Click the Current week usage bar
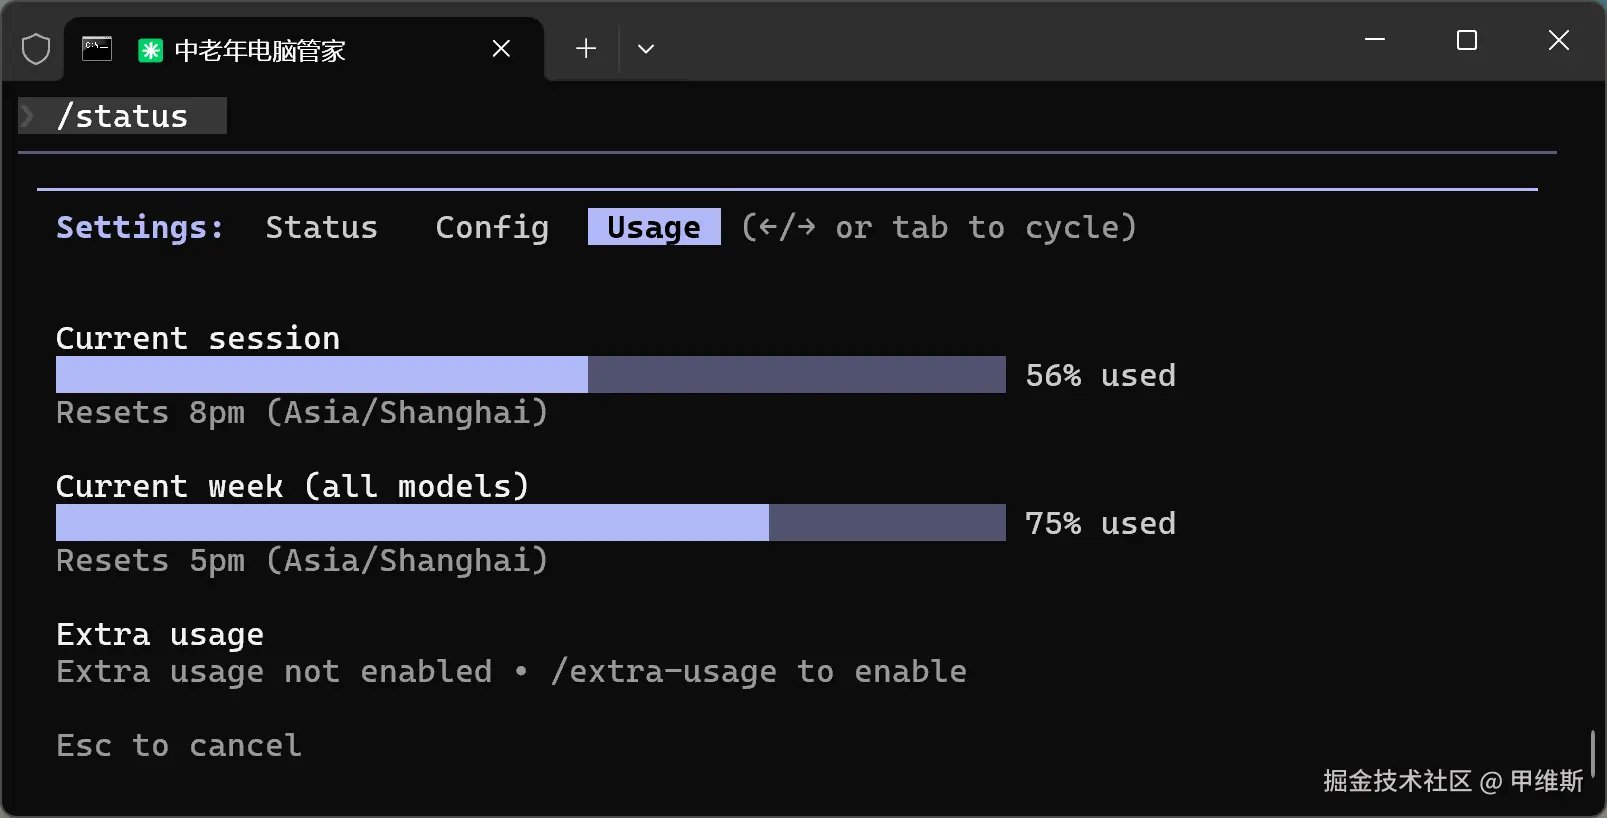 click(530, 523)
